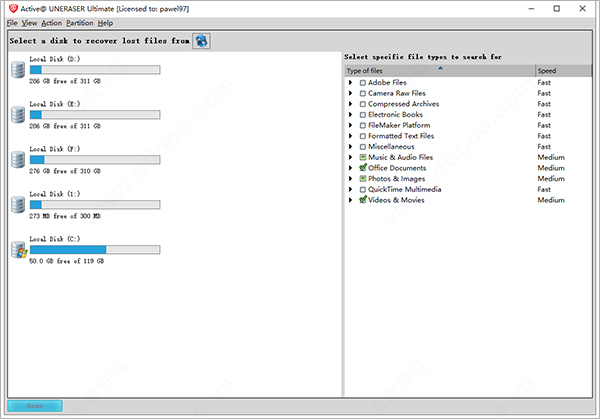
Task: Expand the Music & Audio Files group
Action: click(350, 157)
